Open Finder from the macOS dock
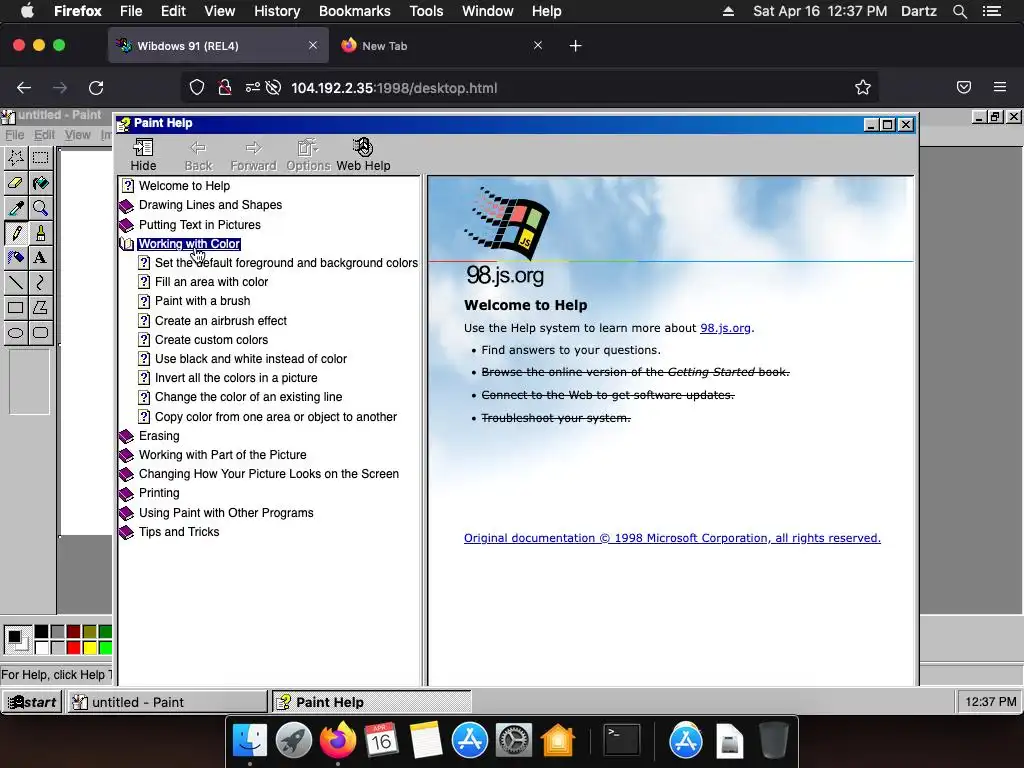Image resolution: width=1024 pixels, height=768 pixels. [250, 741]
